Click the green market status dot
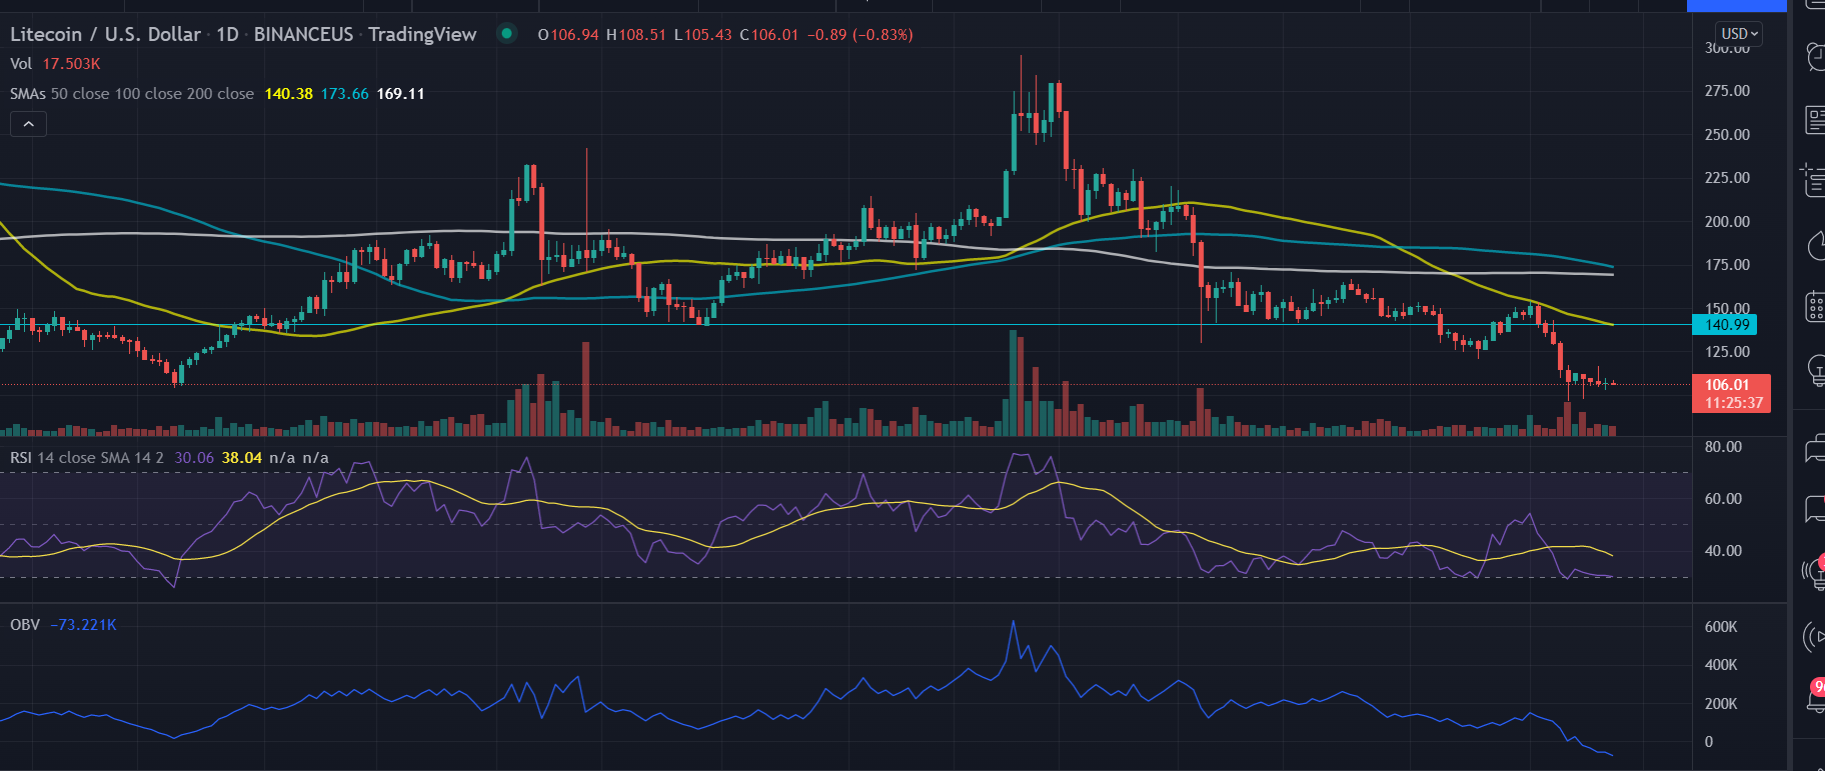 [x=507, y=34]
